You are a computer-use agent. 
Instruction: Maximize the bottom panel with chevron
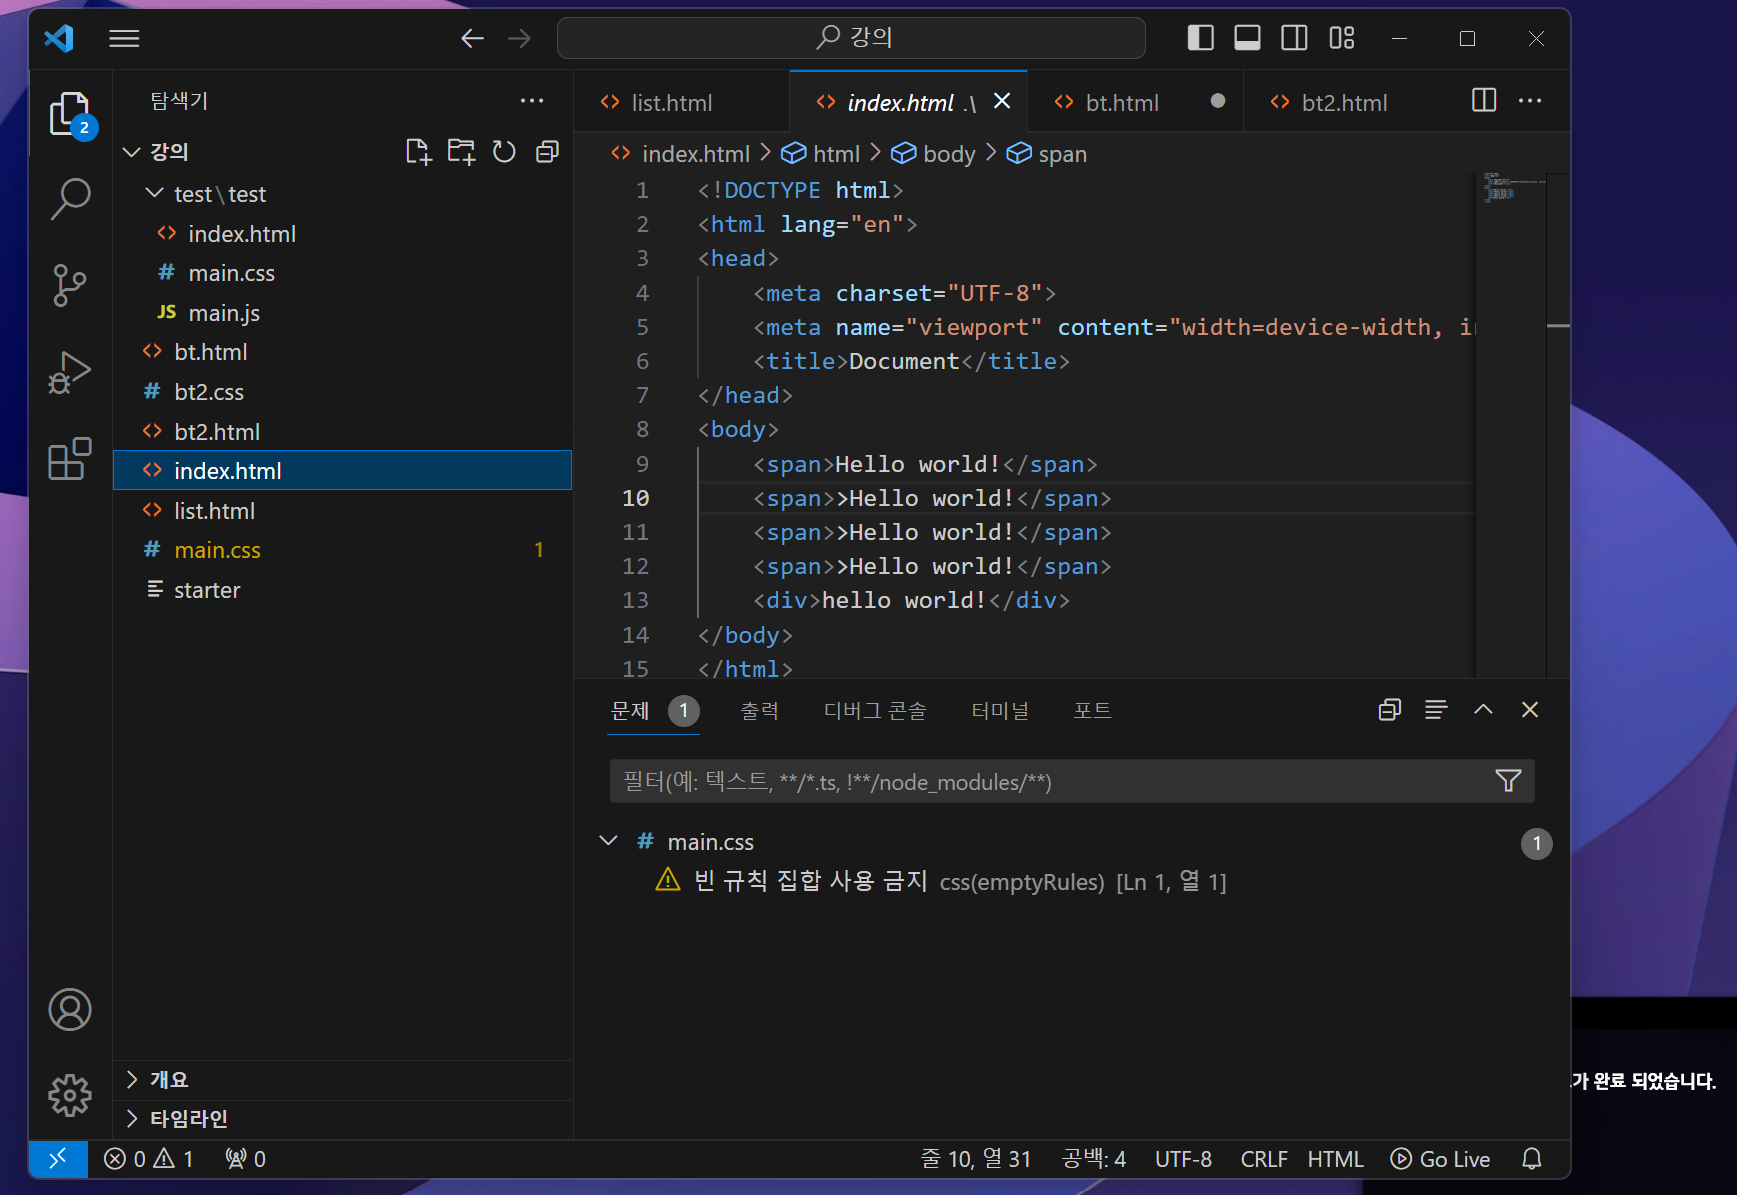click(x=1483, y=710)
